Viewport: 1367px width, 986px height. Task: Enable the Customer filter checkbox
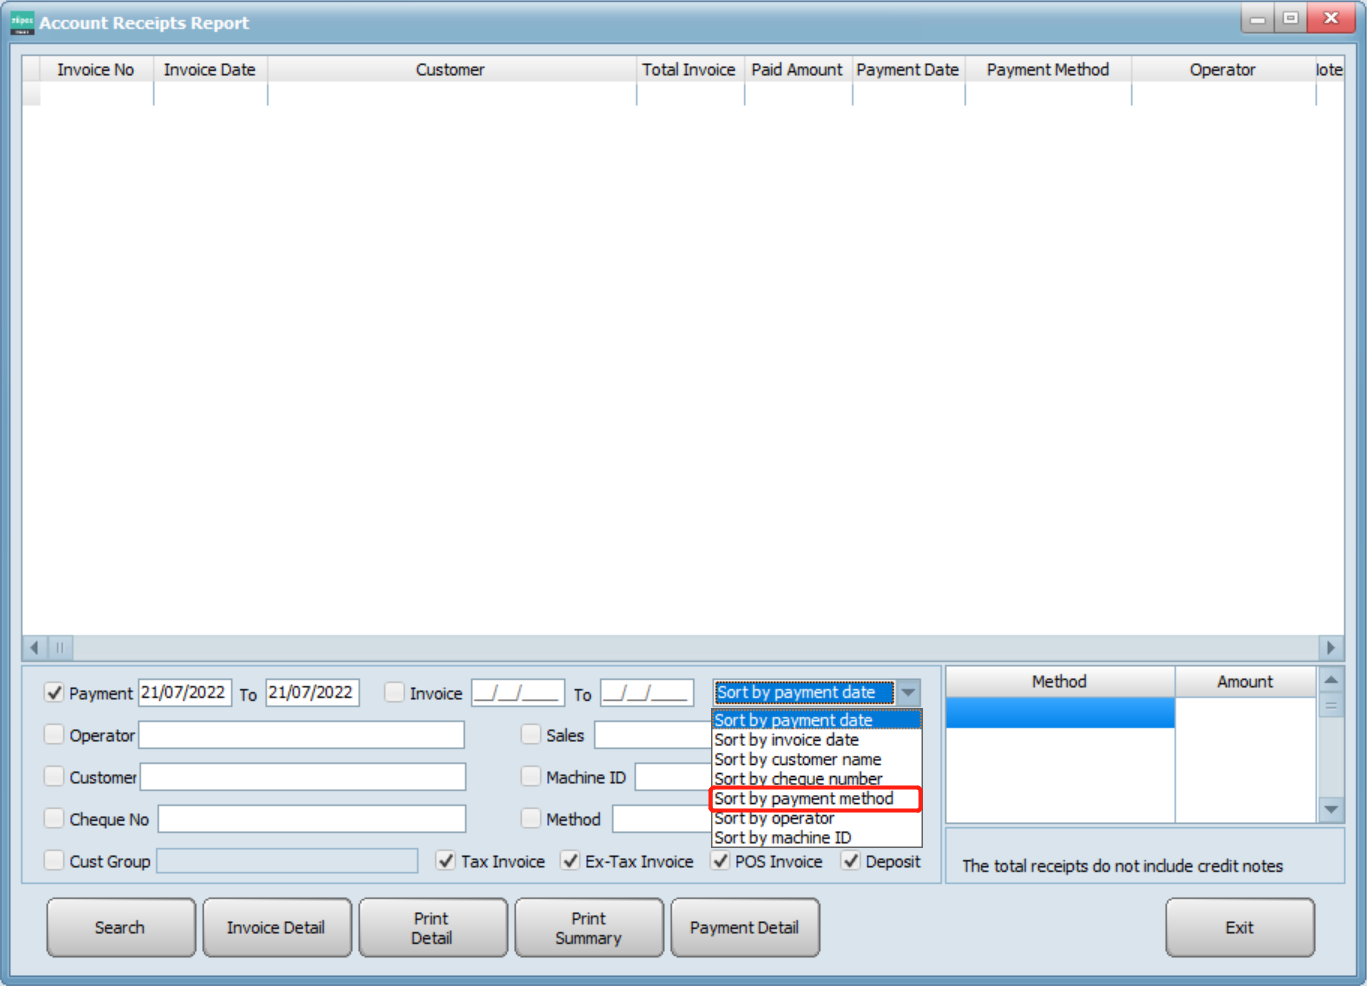[x=54, y=777]
